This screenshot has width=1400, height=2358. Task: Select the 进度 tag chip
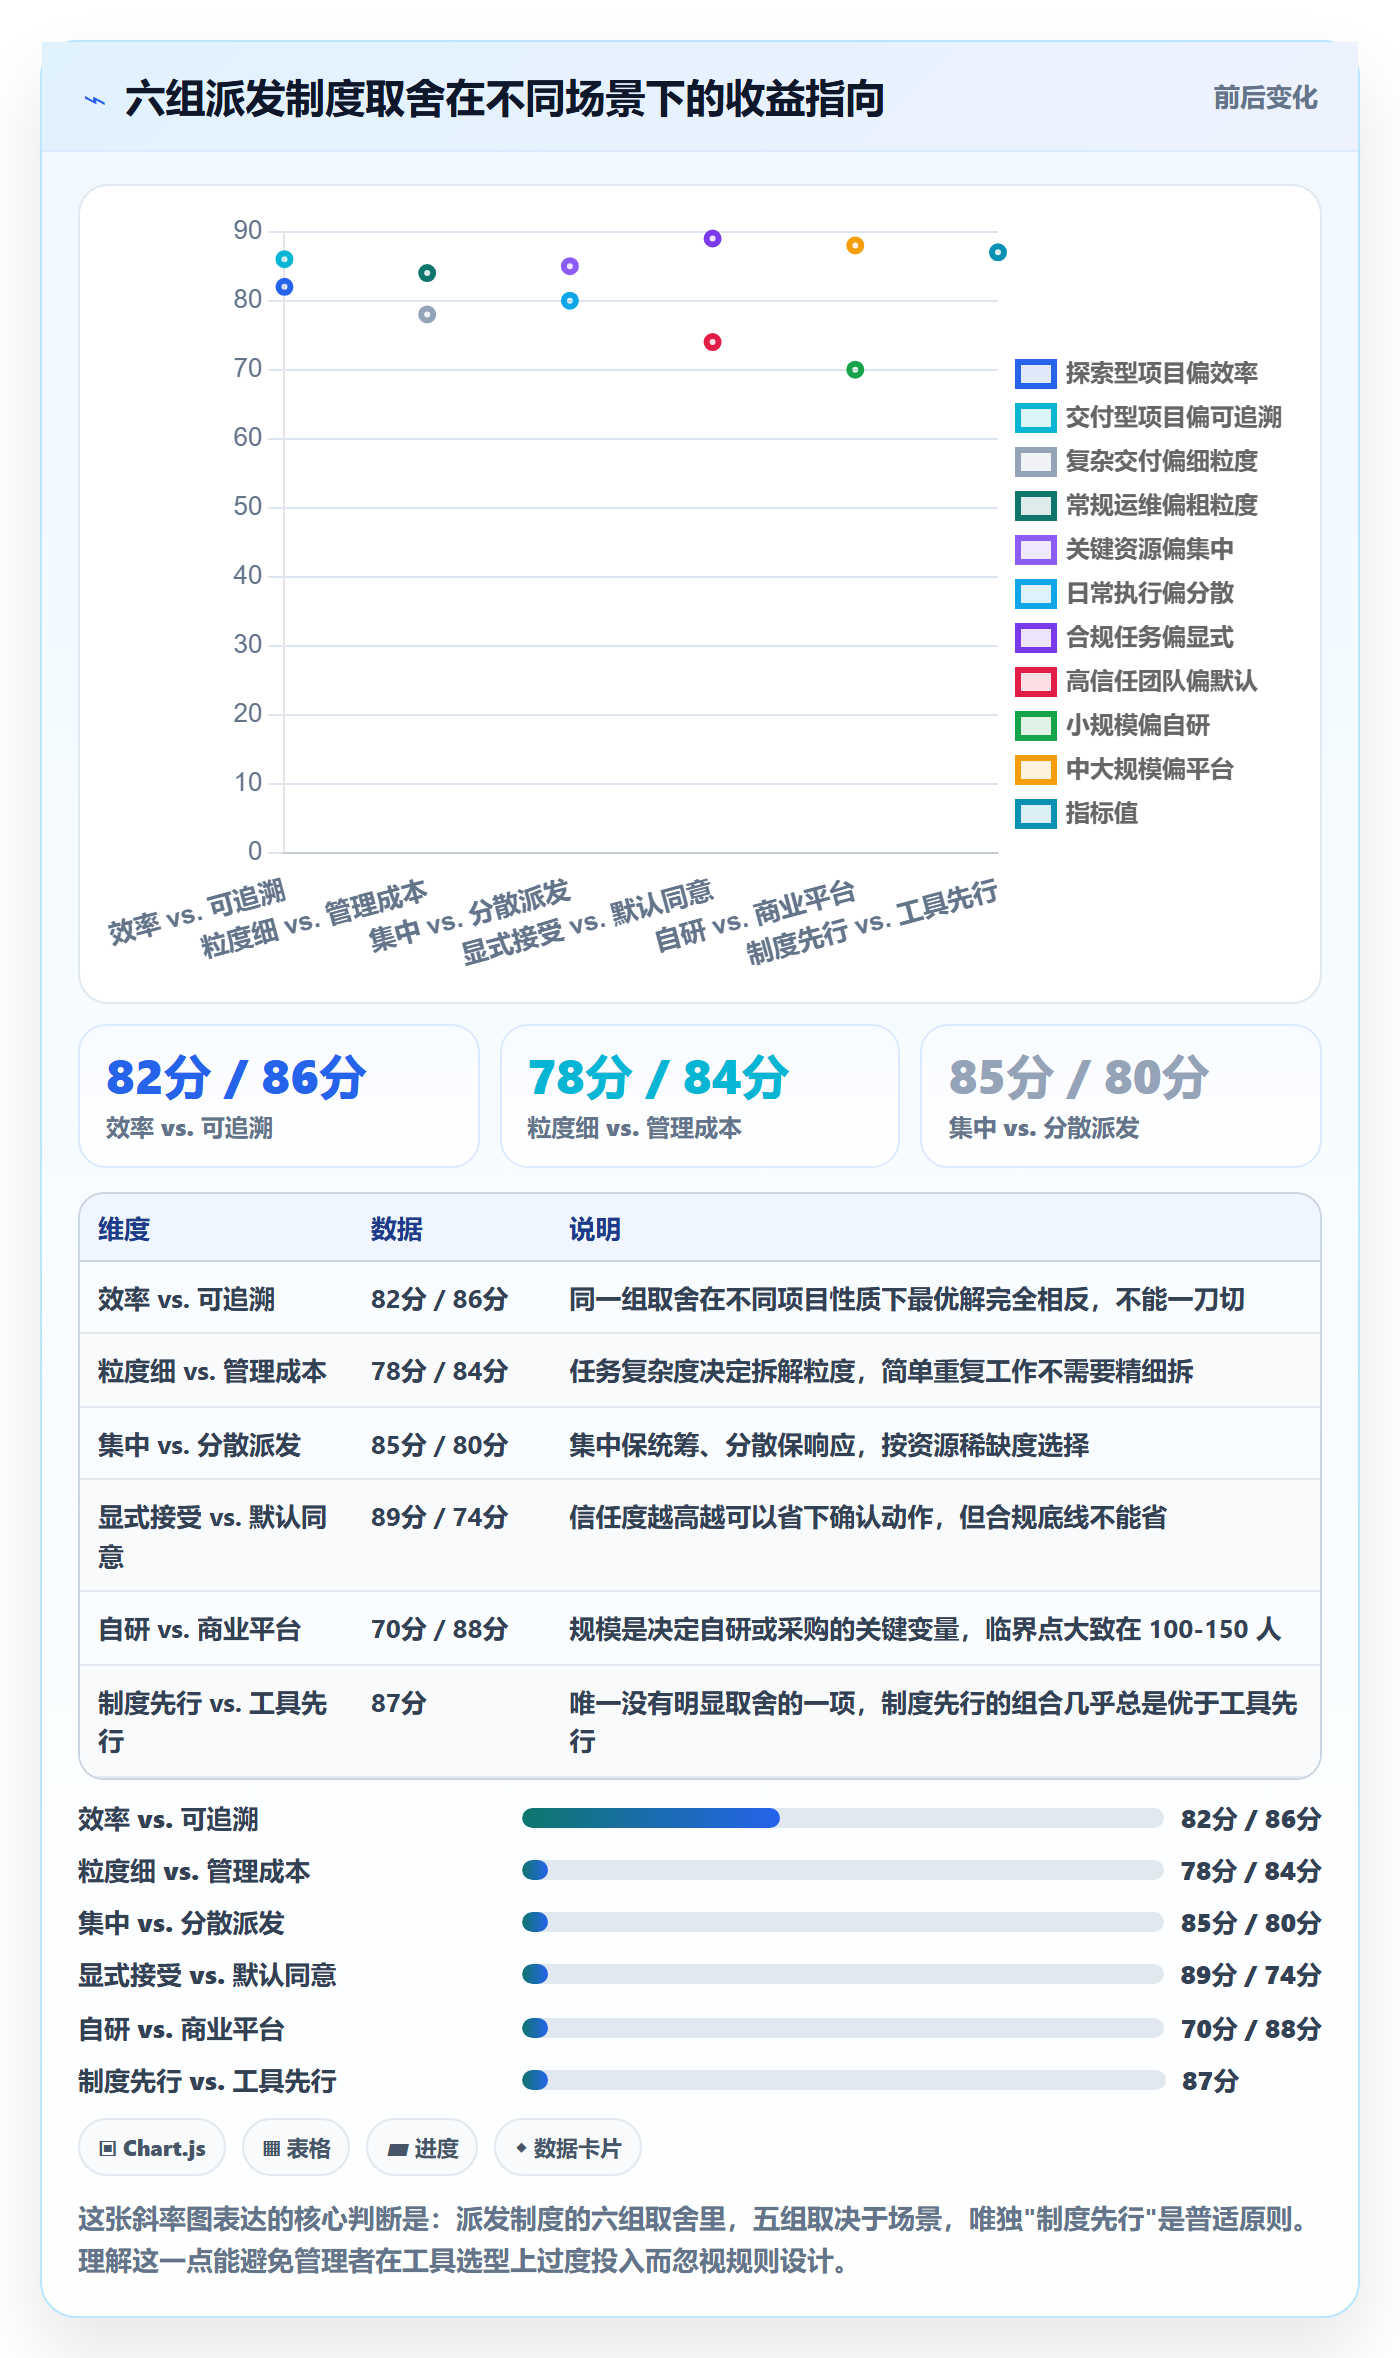[x=422, y=2147]
